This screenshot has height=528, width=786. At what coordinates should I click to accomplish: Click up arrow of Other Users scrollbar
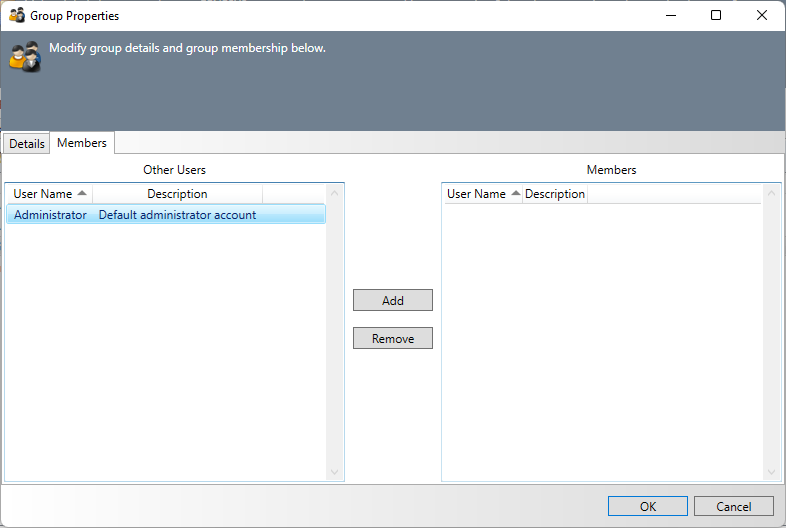click(x=335, y=193)
